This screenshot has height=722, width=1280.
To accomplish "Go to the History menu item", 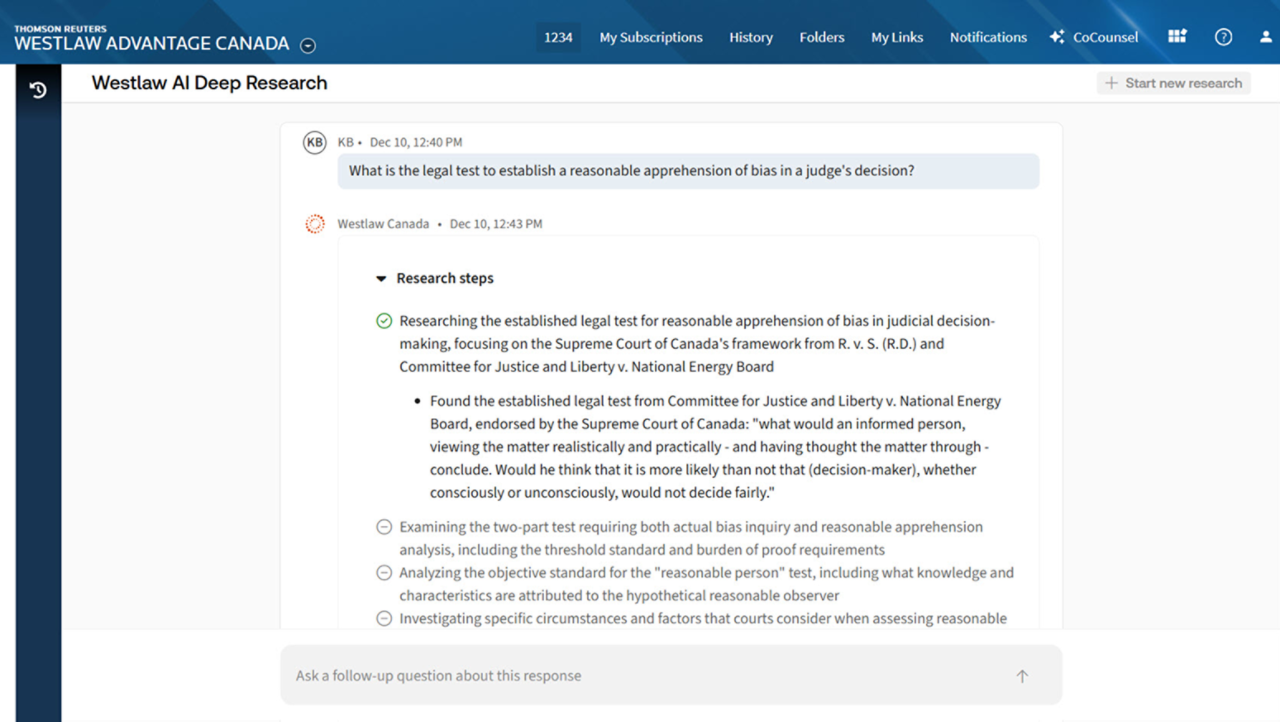I will [751, 37].
